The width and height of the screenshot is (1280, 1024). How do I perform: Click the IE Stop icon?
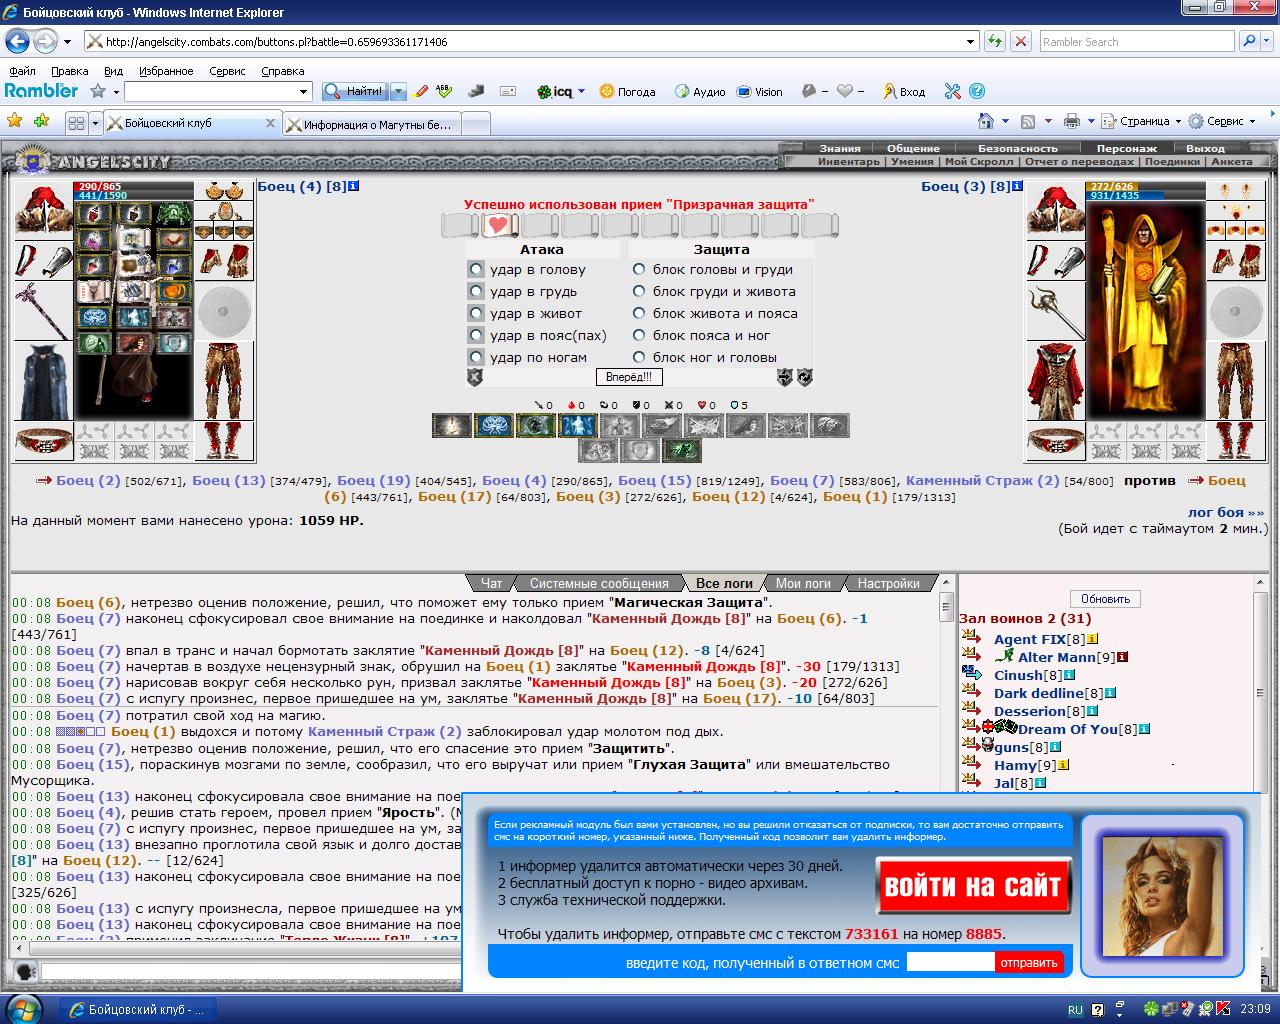pos(1020,41)
